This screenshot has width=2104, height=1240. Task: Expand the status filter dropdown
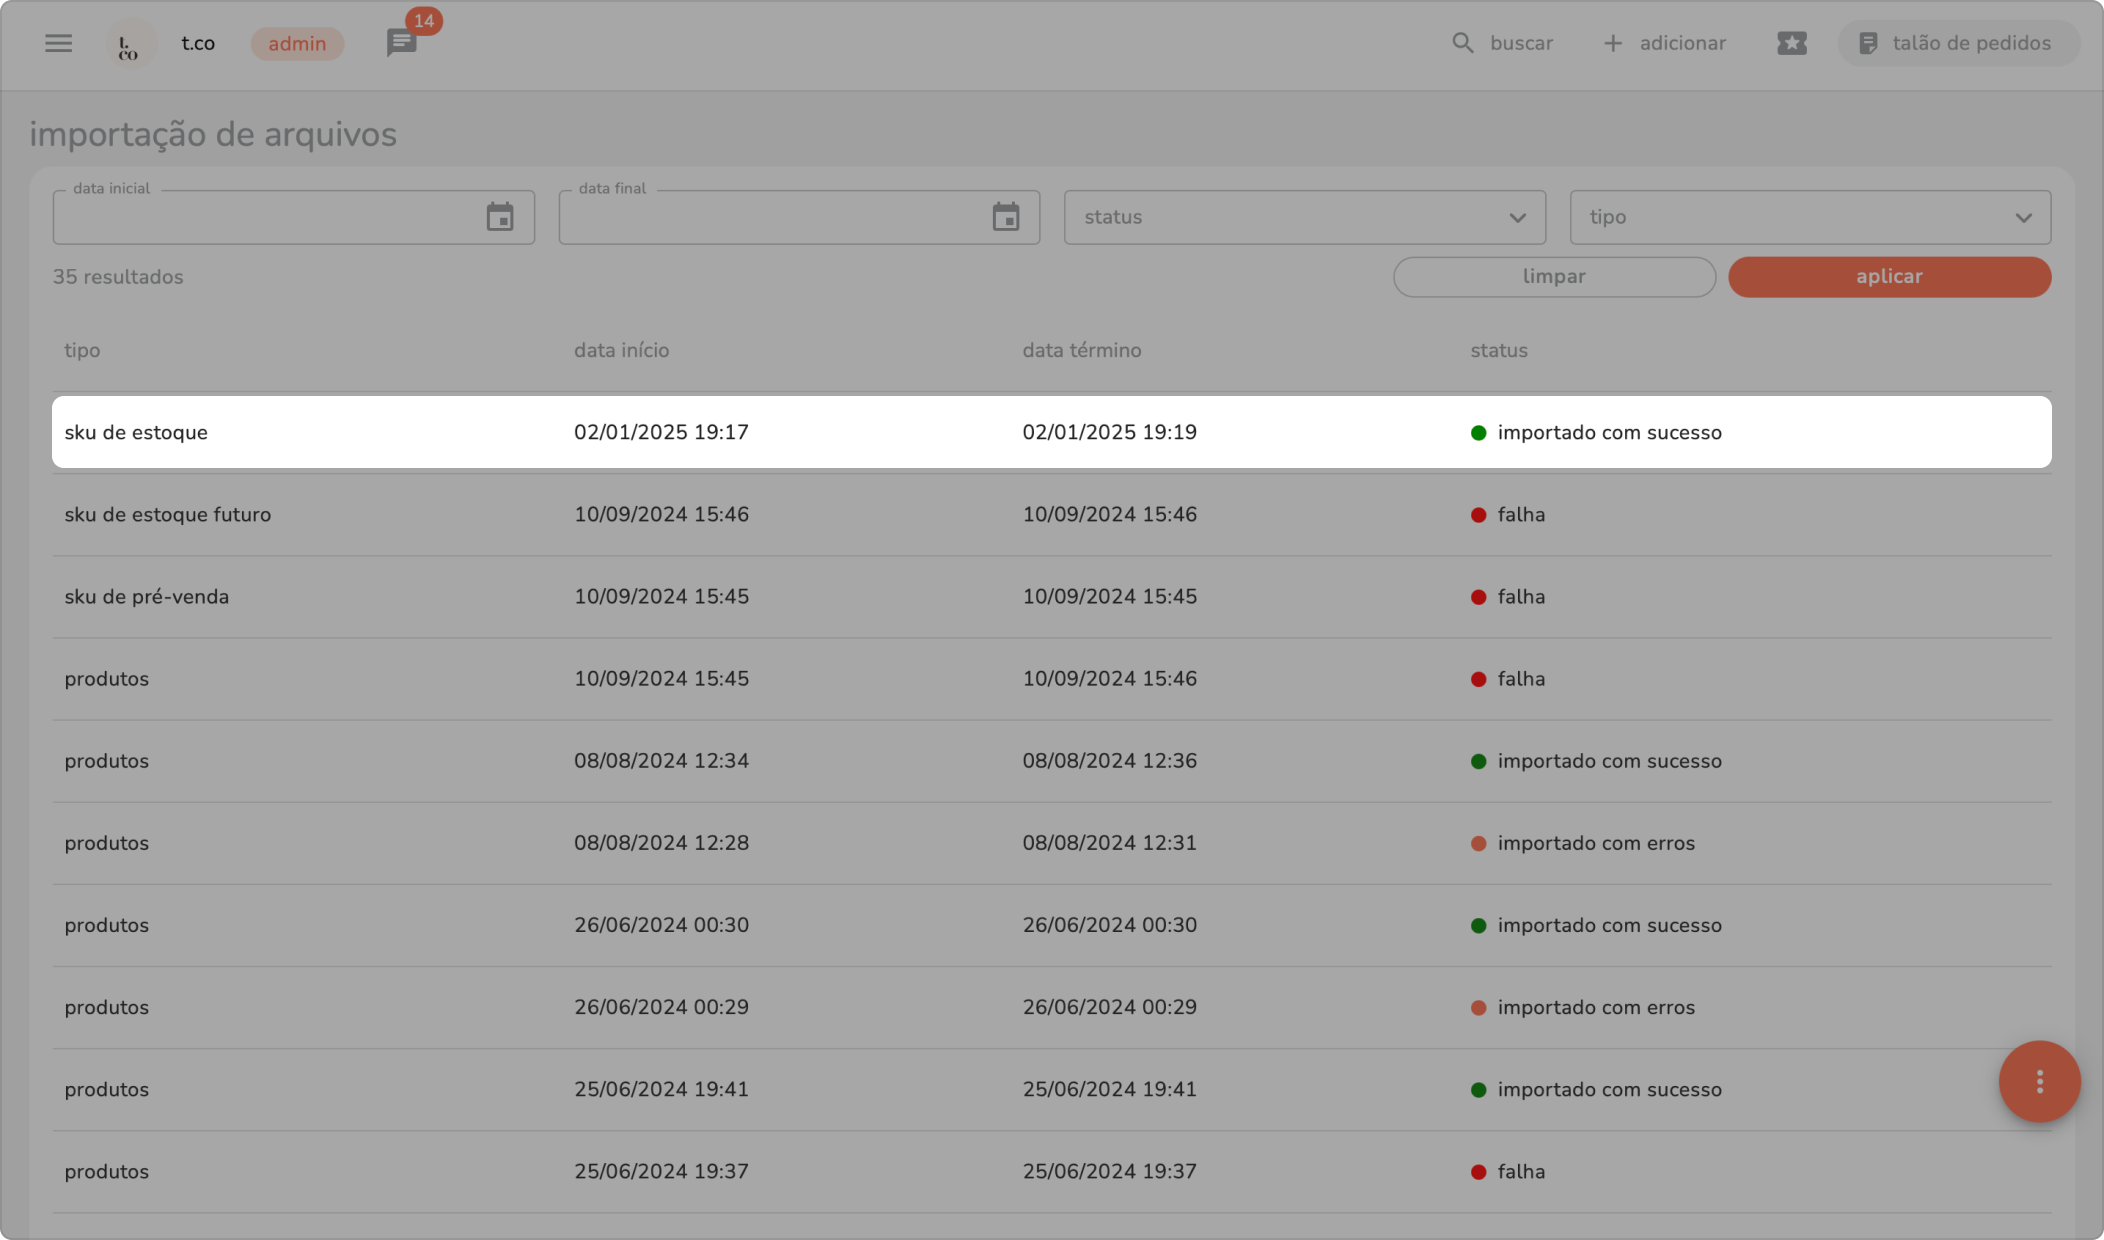(x=1304, y=217)
